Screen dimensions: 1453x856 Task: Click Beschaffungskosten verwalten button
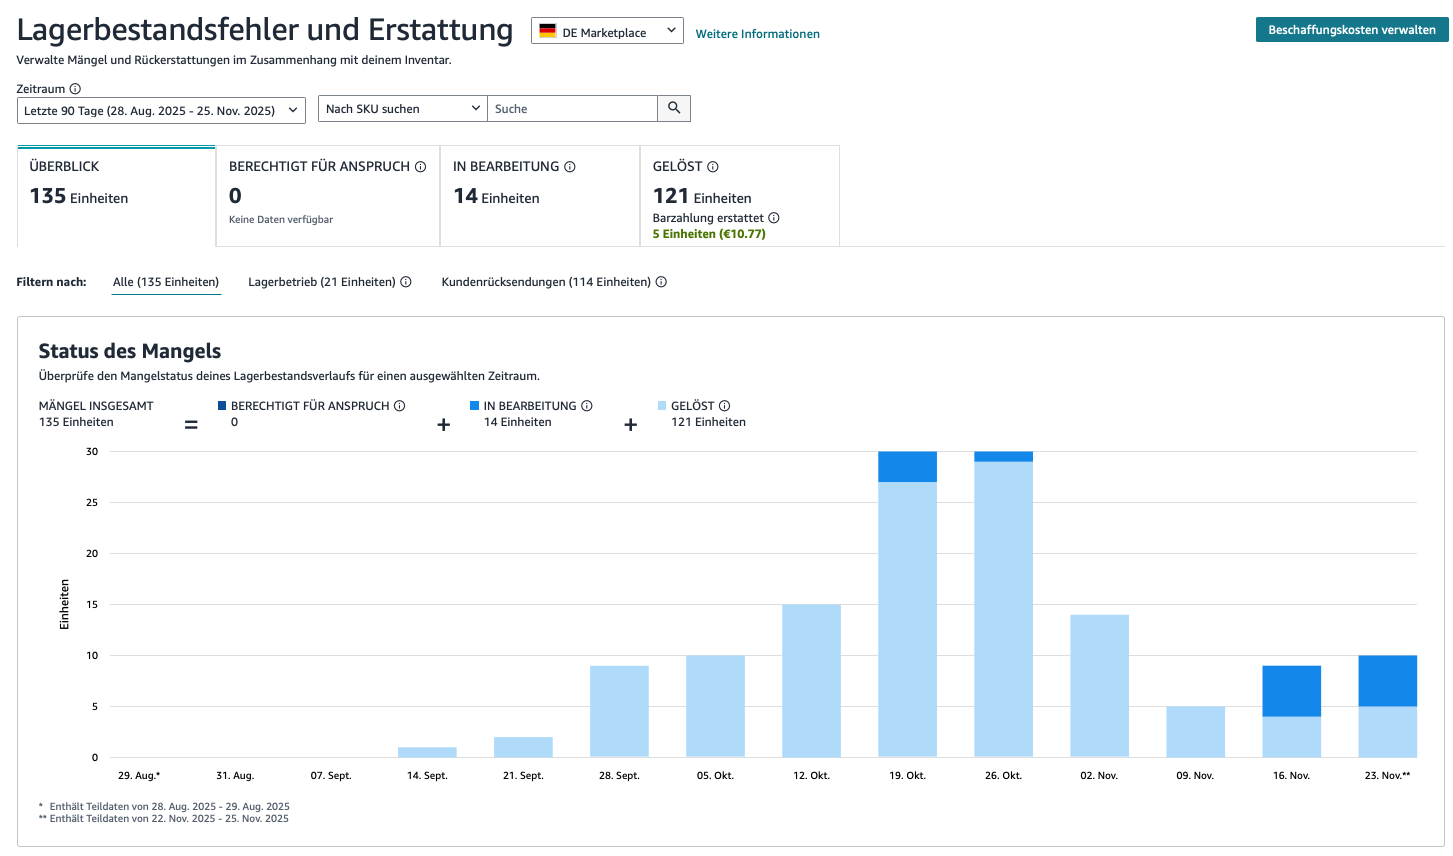tap(1351, 30)
